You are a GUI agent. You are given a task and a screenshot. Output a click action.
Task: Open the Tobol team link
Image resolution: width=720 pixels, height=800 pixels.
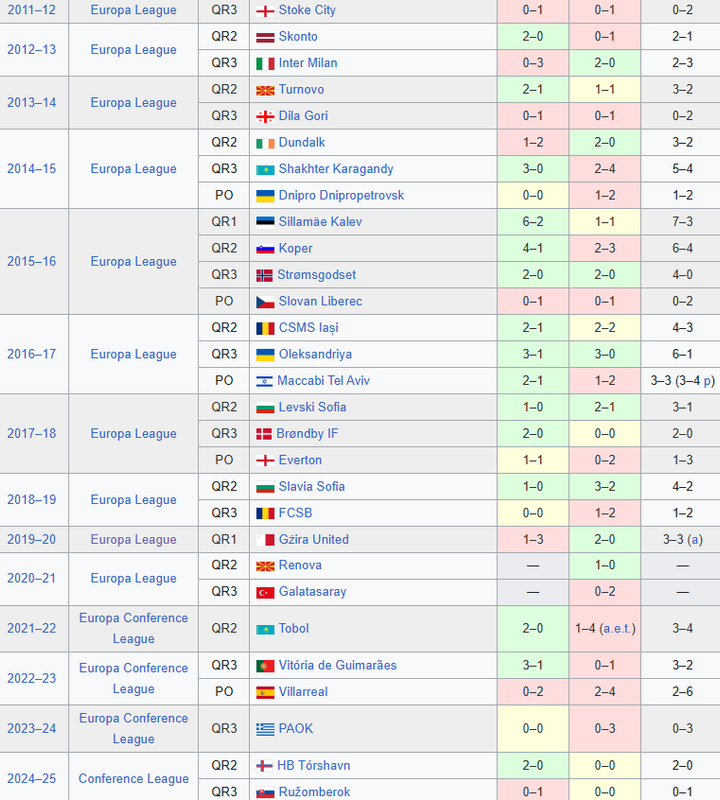tap(293, 629)
